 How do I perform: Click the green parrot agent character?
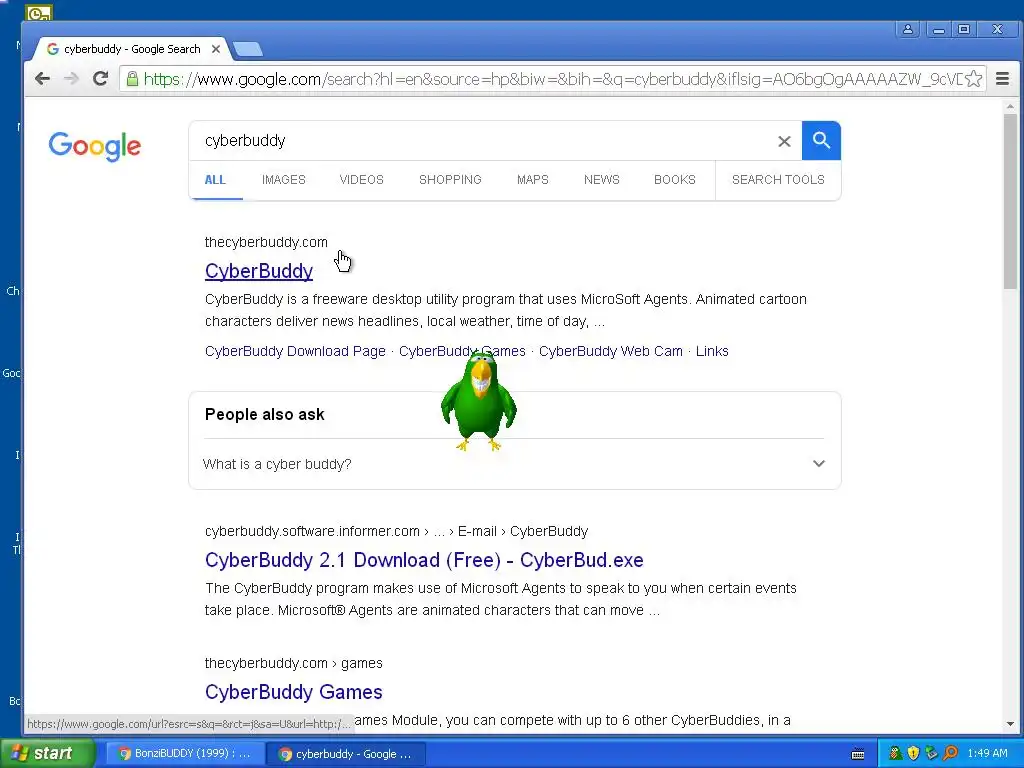pyautogui.click(x=479, y=402)
